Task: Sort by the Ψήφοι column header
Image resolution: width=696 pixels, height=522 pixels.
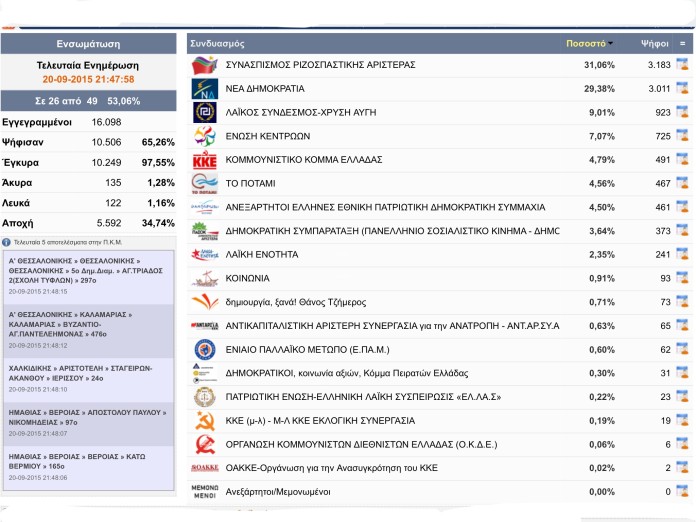Action: pyautogui.click(x=655, y=44)
